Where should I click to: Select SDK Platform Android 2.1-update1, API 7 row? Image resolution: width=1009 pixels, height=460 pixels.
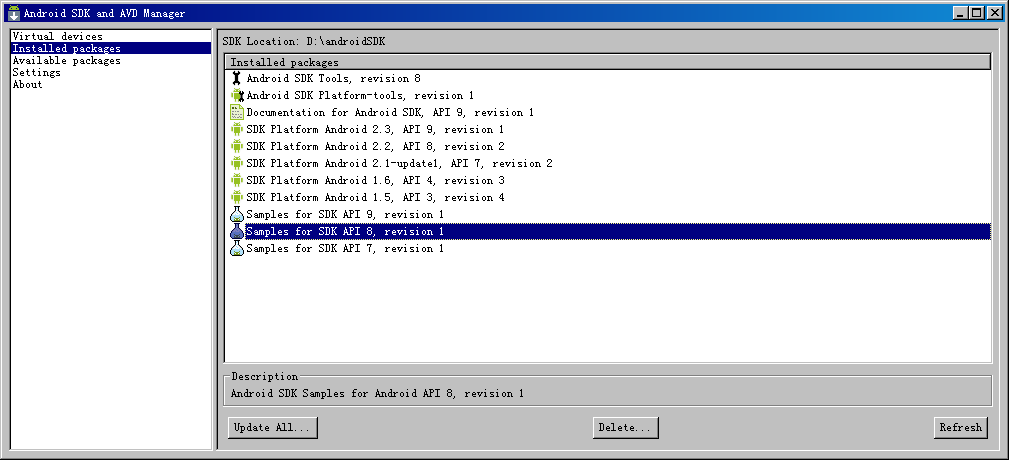point(608,163)
